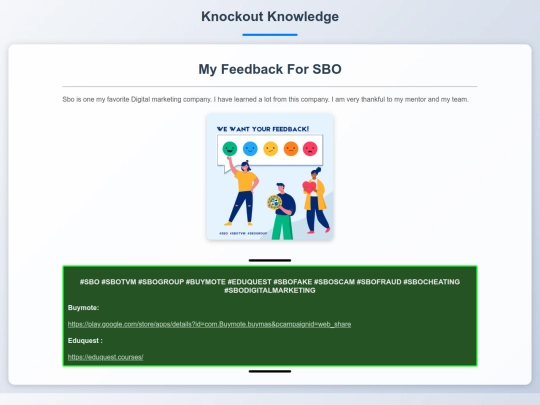
Task: Select the 'Knockout Knowledge' site title
Action: pyautogui.click(x=270, y=17)
